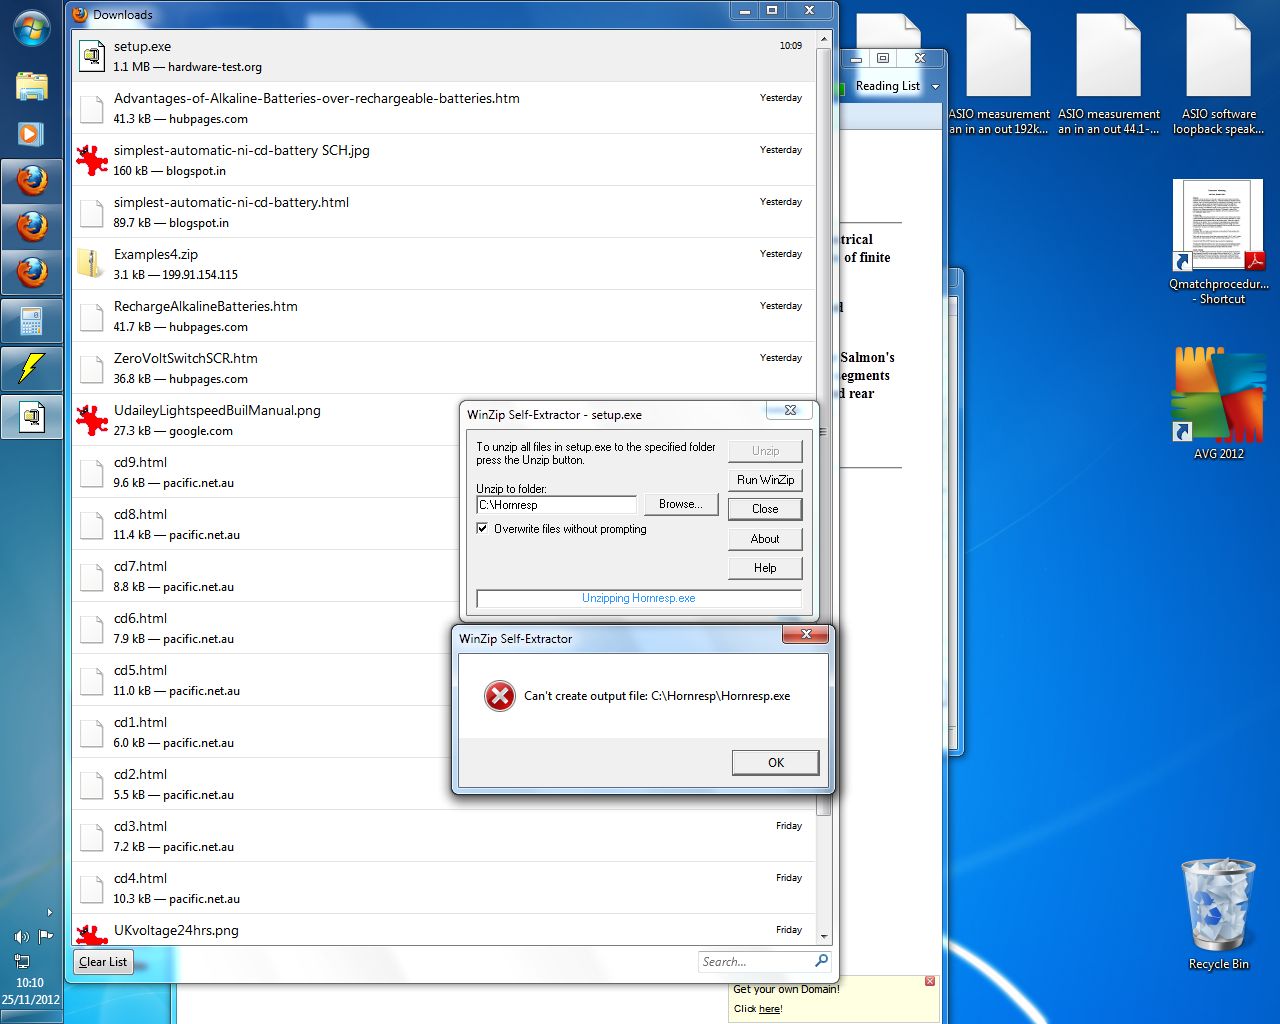Viewport: 1280px width, 1024px height.
Task: Open ASIO measurement an in an out 44.1 file
Action: [1108, 75]
